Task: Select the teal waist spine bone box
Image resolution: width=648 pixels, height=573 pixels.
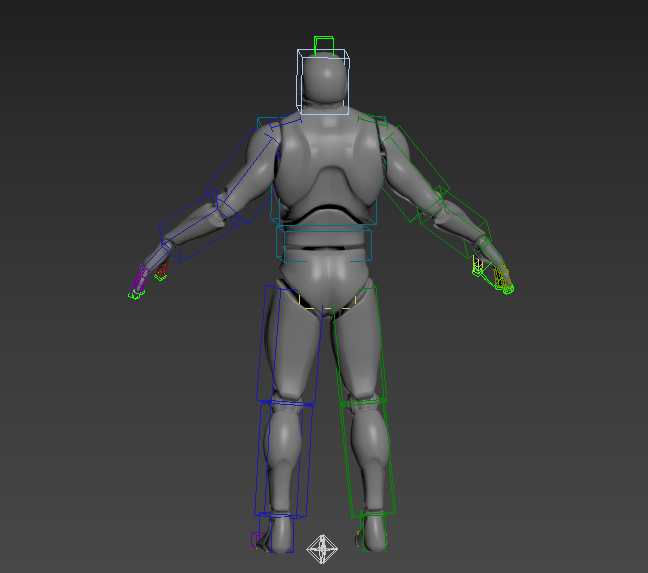Action: [x=324, y=244]
